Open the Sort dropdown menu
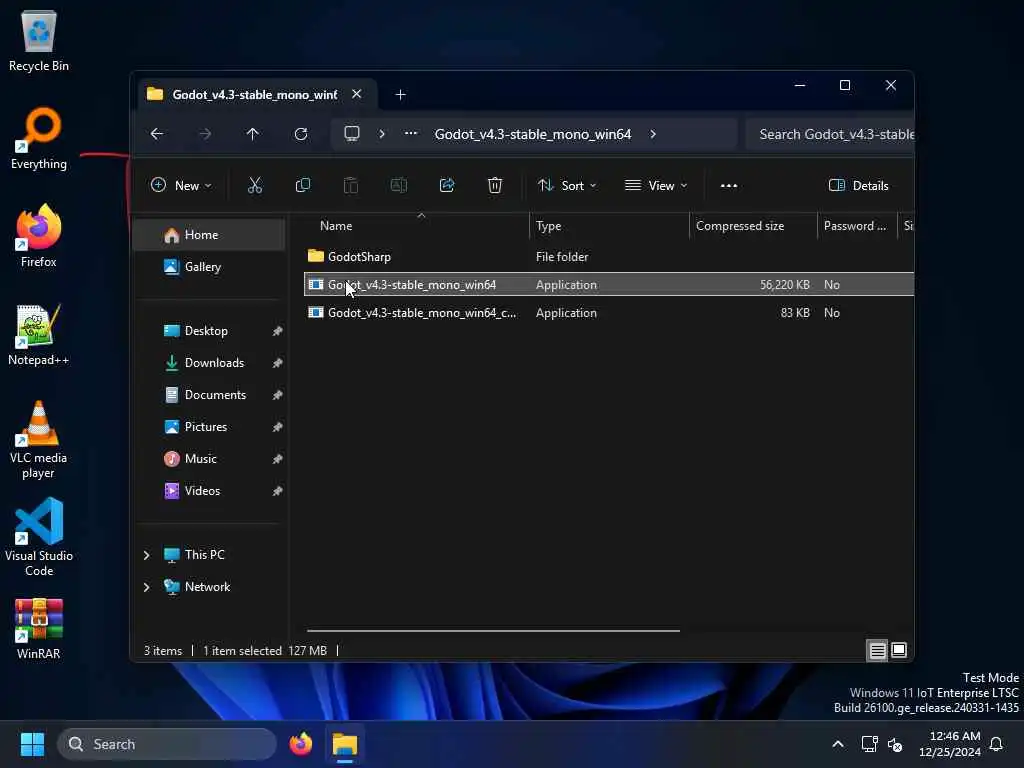Viewport: 1024px width, 768px height. coord(566,185)
